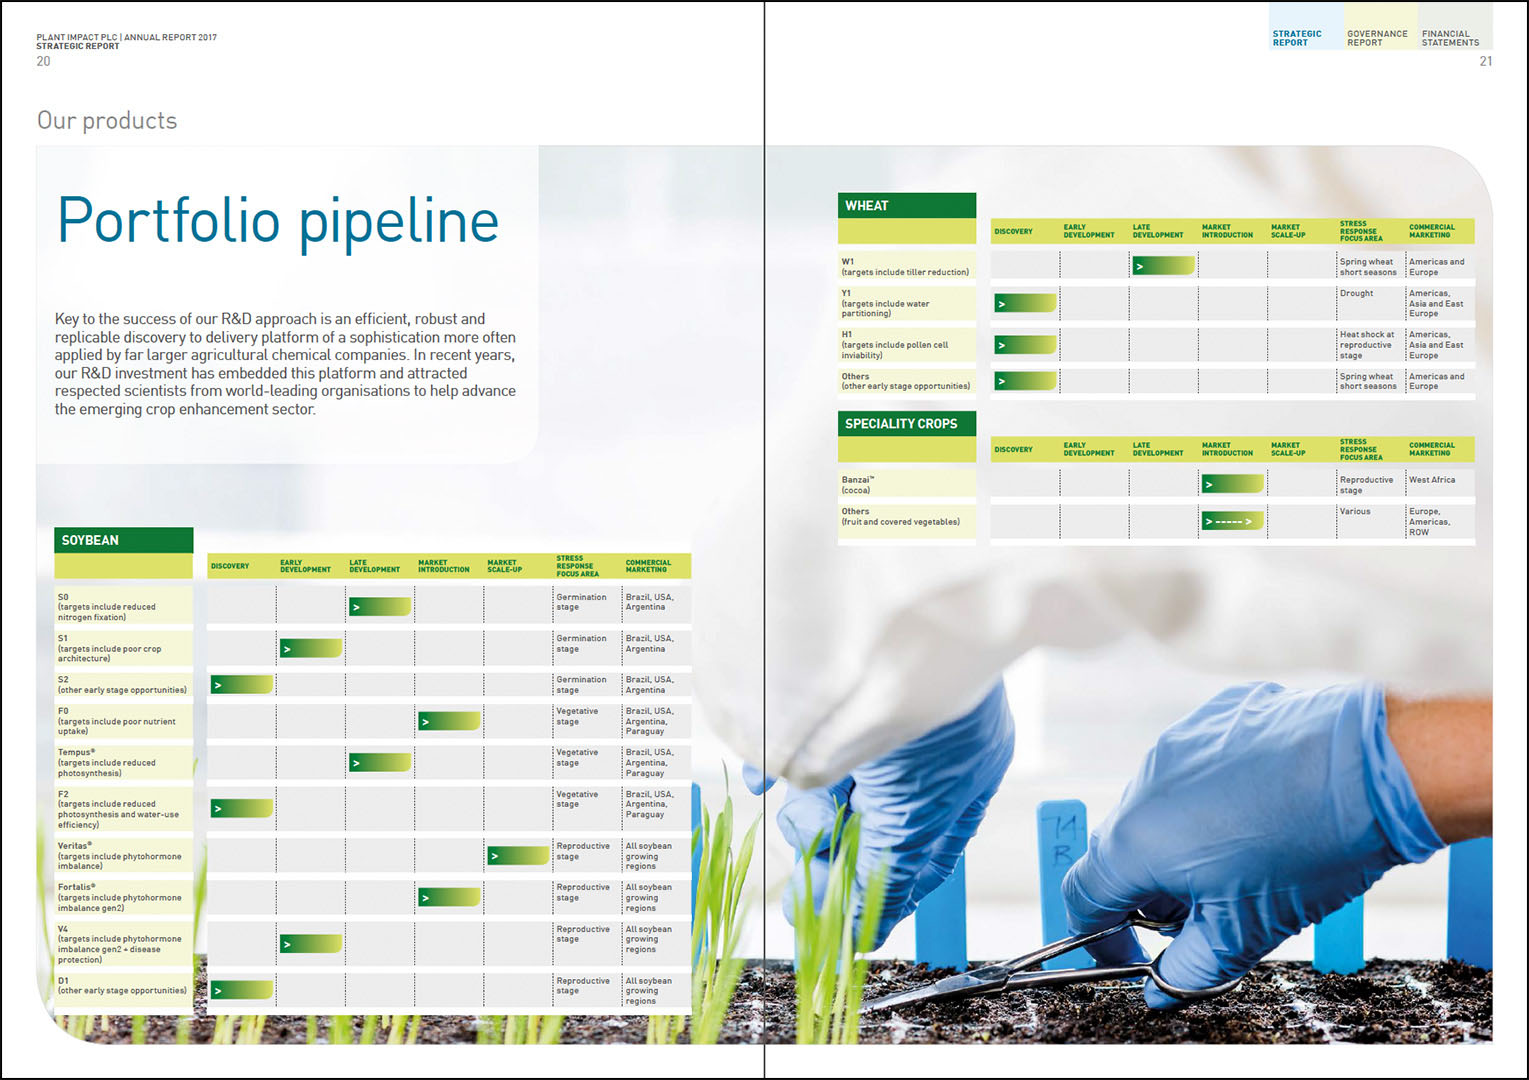This screenshot has width=1529, height=1080.
Task: Toggle the F2 water-use efficiency row
Action: [124, 807]
